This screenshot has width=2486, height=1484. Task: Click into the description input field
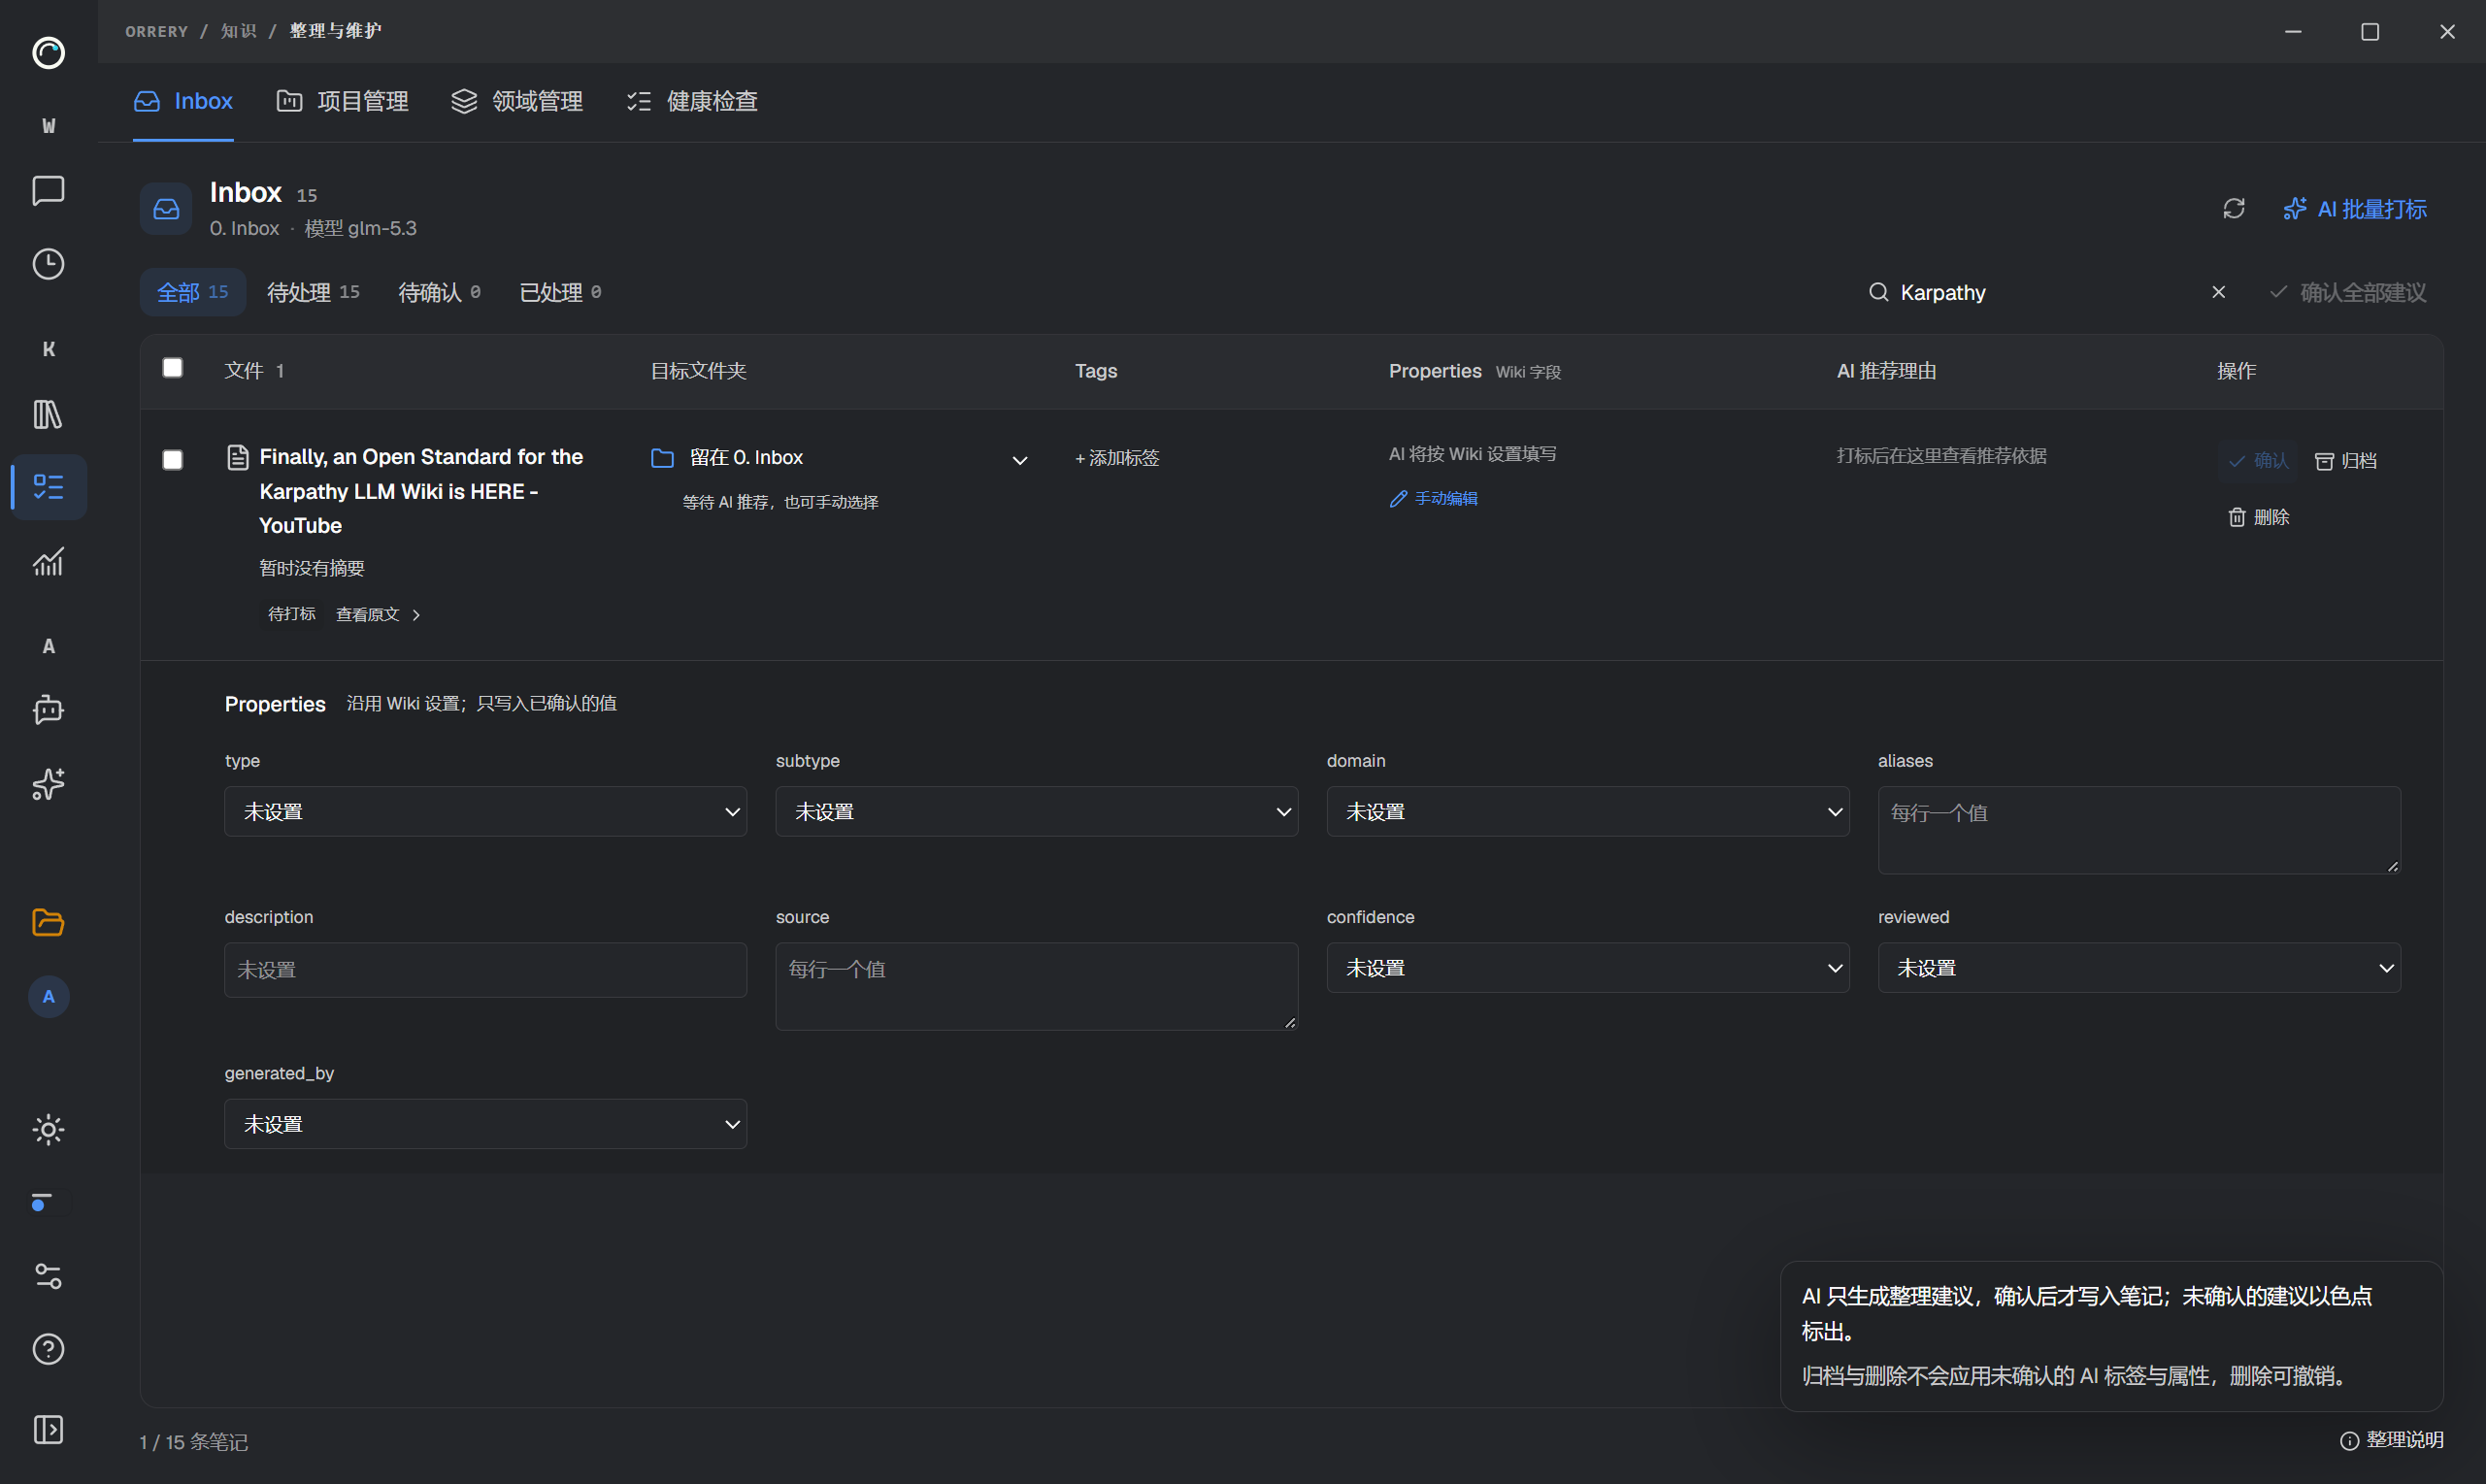point(485,969)
